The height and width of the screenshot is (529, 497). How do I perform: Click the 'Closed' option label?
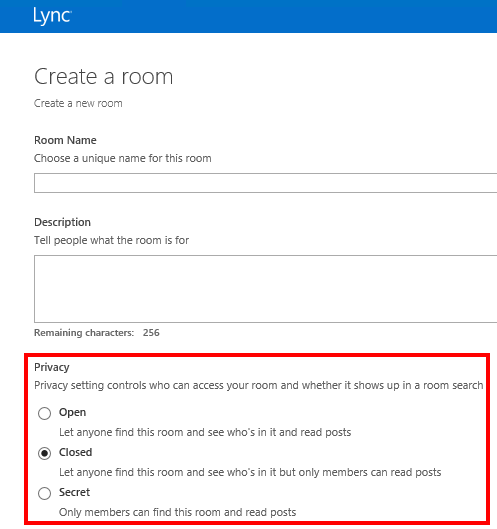point(76,452)
